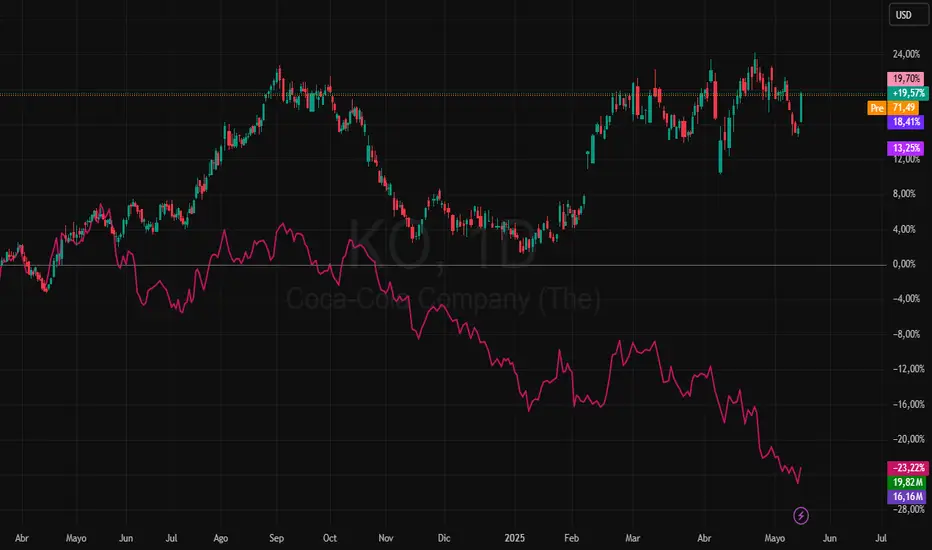The image size is (932, 550).
Task: Click the Nov month label
Action: coord(386,538)
